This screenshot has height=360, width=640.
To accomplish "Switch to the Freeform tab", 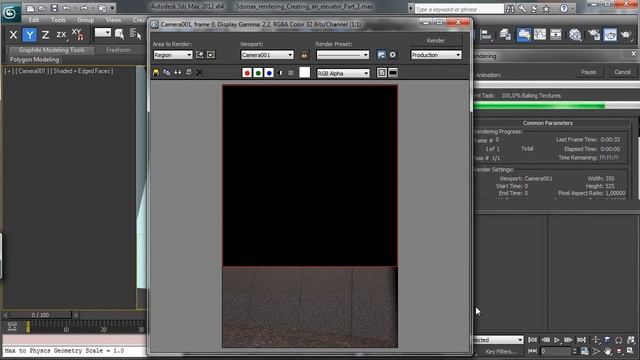I will (x=118, y=50).
